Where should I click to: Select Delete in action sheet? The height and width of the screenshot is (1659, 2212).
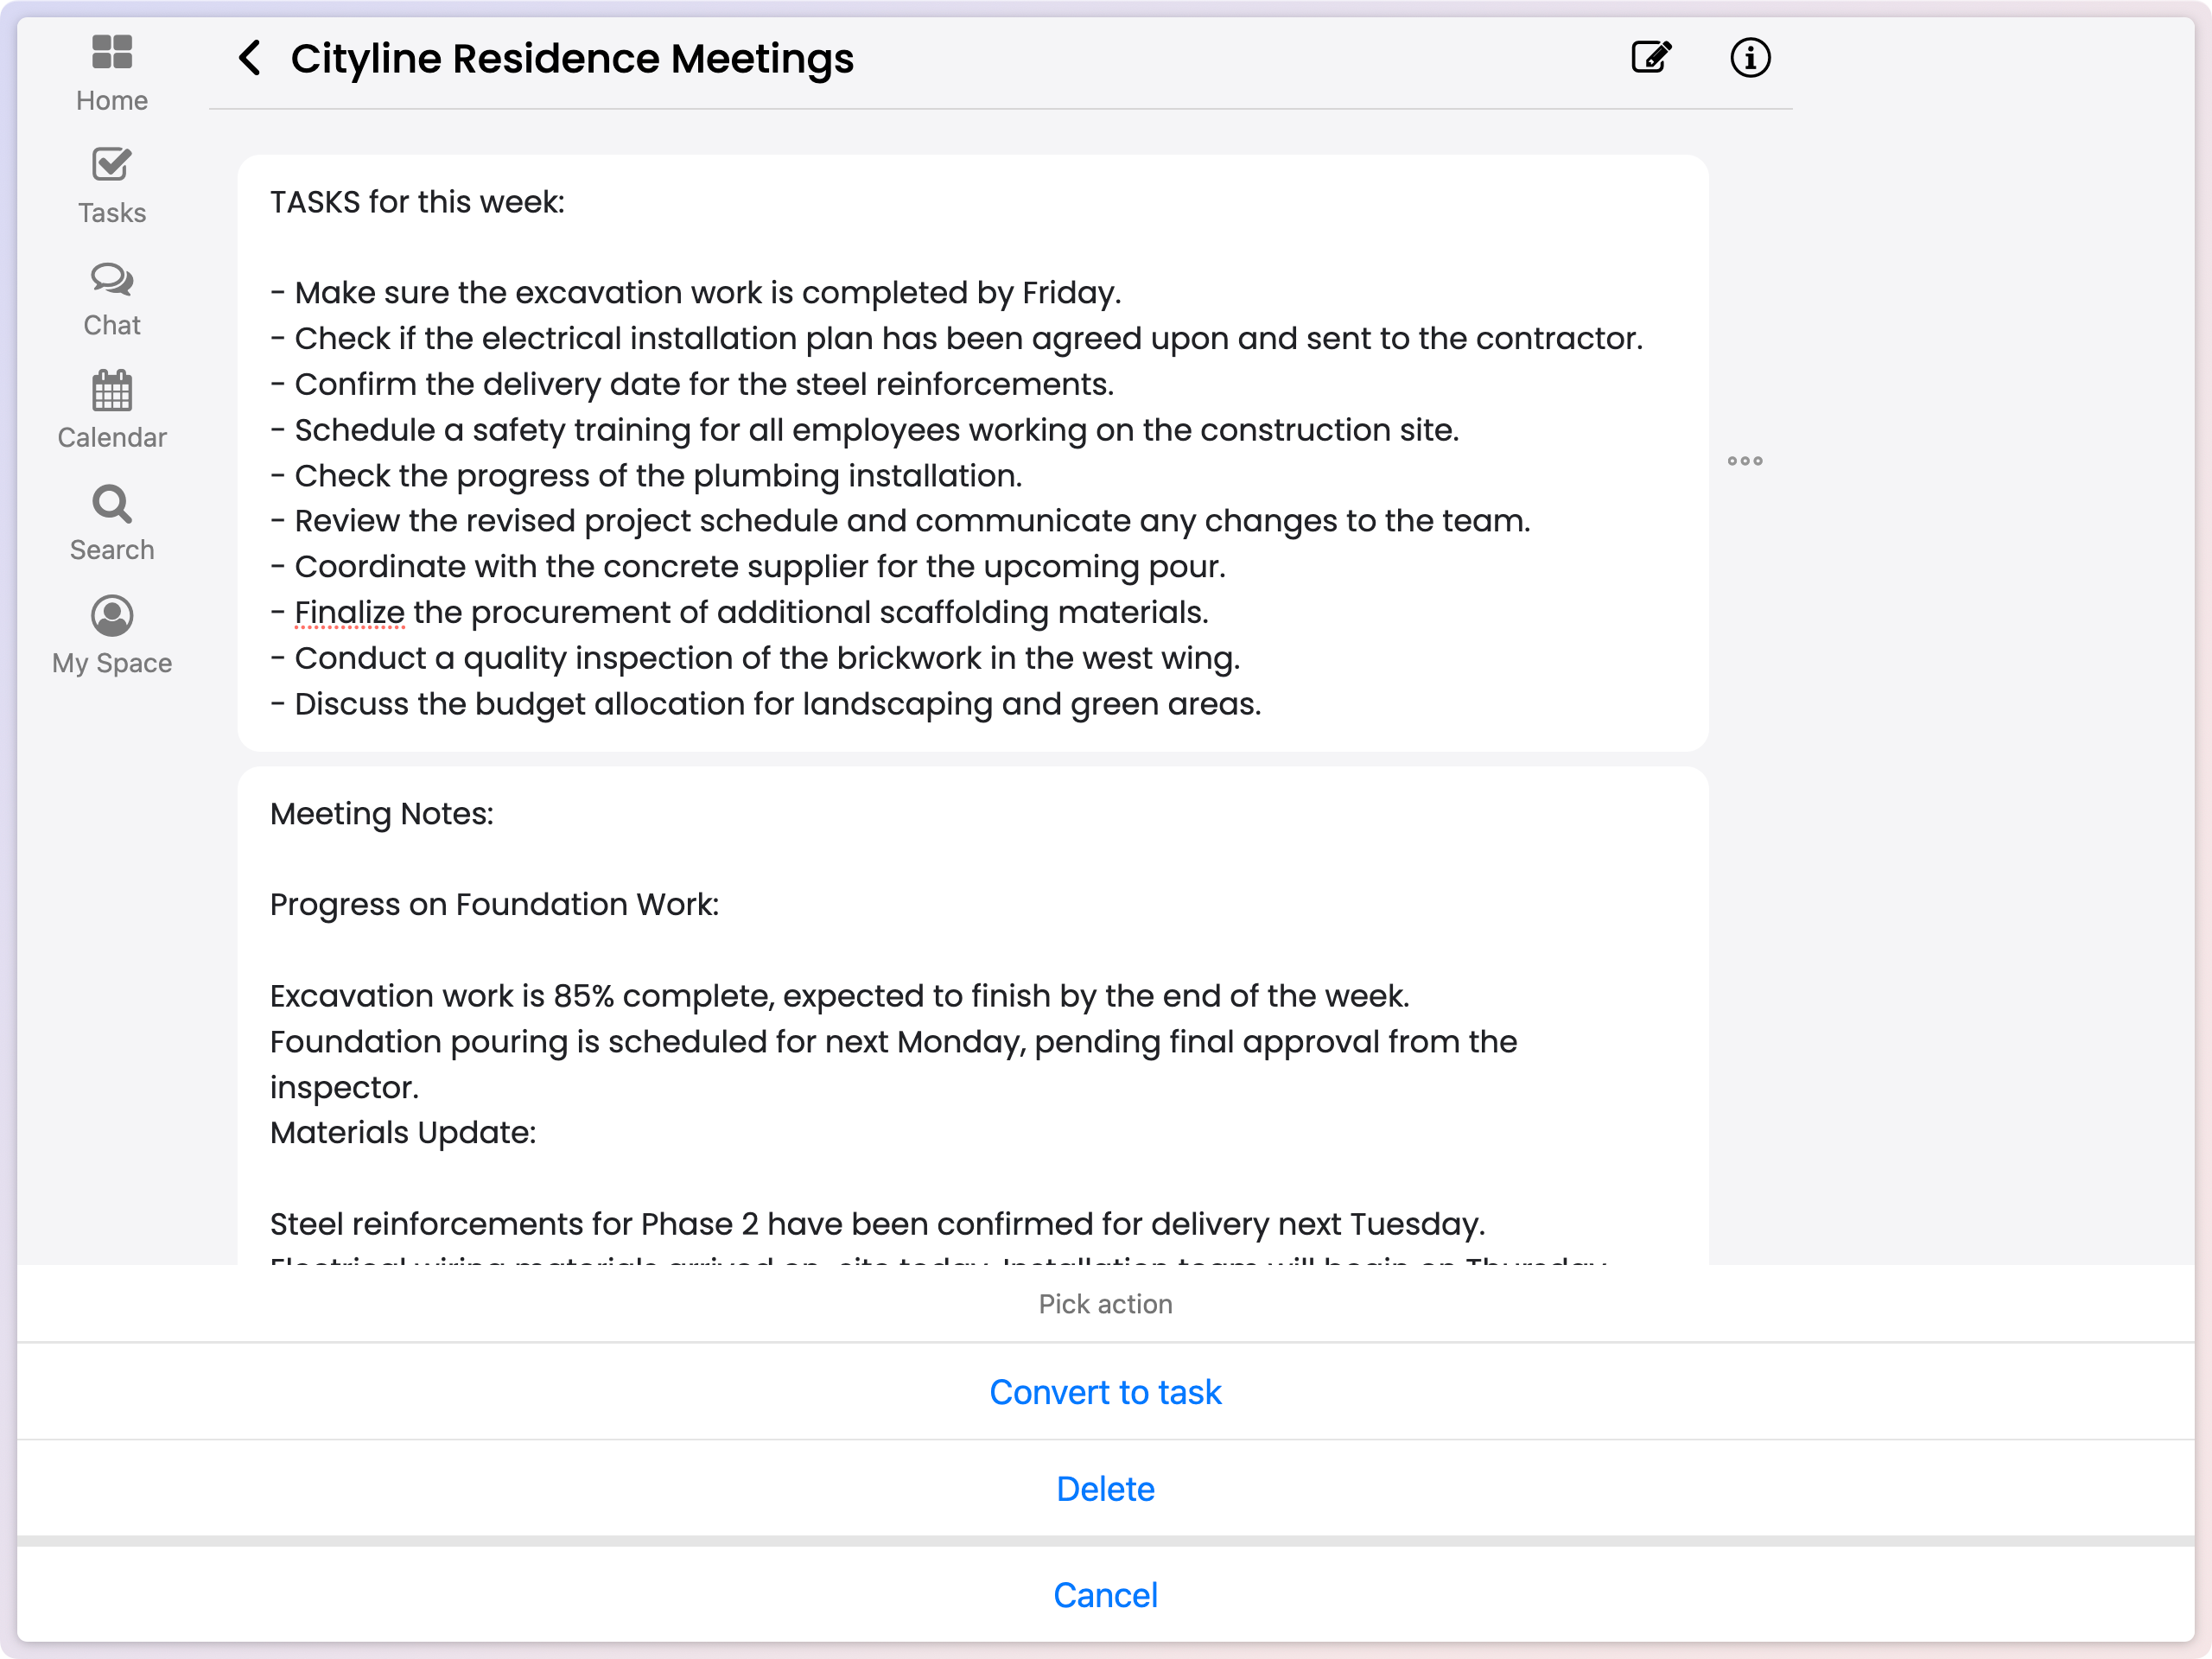coord(1105,1489)
